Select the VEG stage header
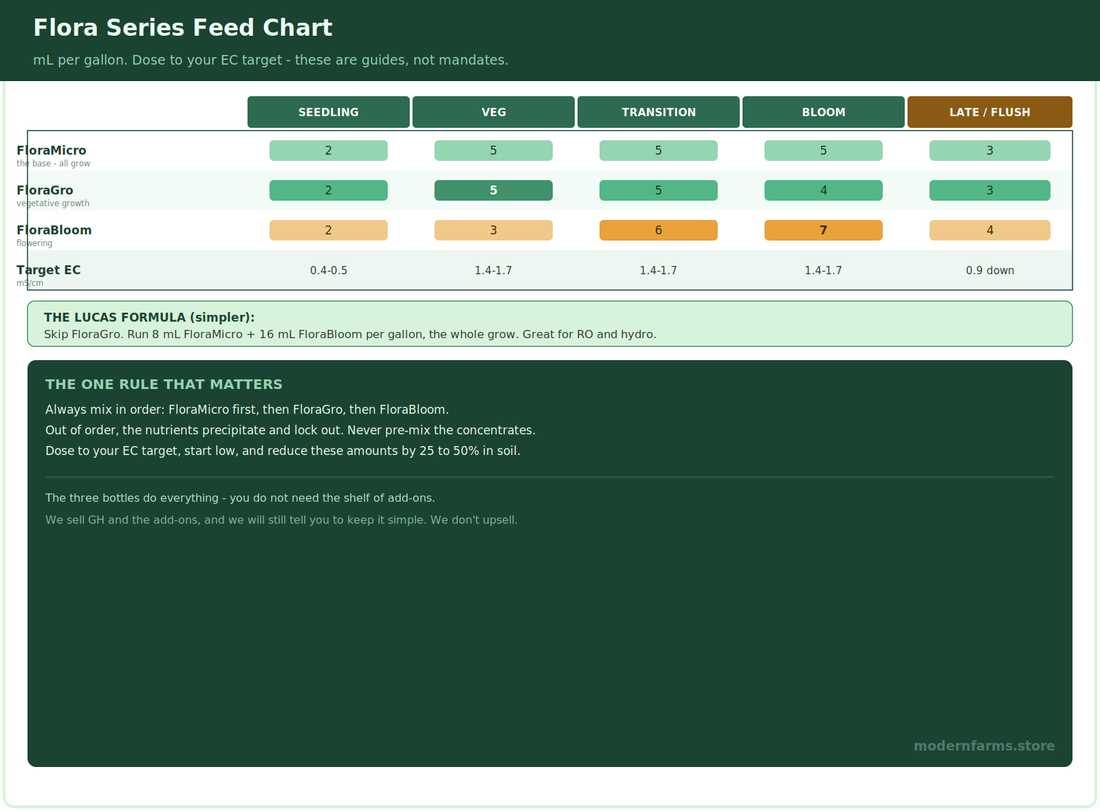 coord(493,112)
